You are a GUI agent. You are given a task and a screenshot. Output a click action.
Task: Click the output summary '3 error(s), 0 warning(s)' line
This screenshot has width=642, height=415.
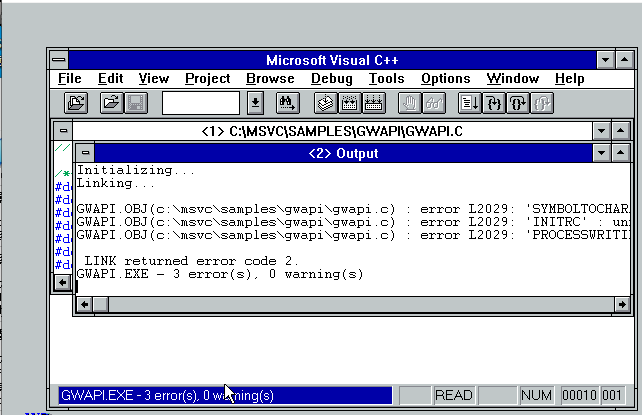pyautogui.click(x=220, y=274)
